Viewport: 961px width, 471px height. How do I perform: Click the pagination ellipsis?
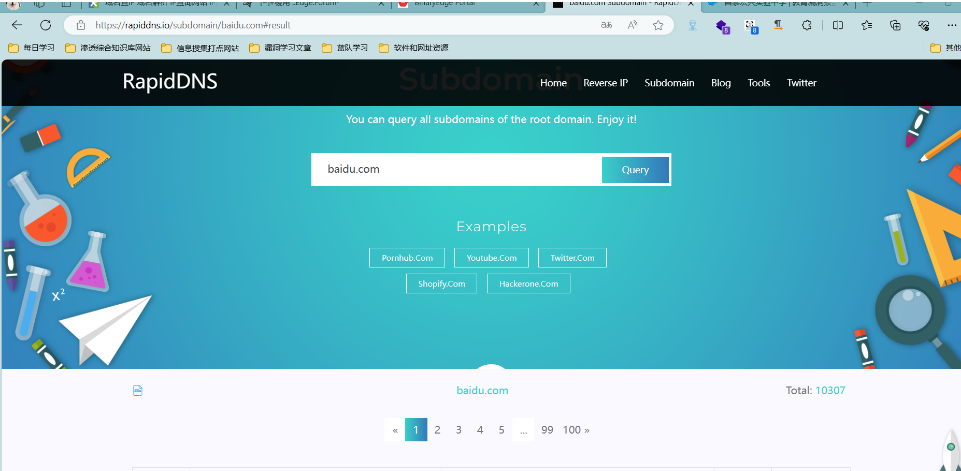tap(523, 430)
